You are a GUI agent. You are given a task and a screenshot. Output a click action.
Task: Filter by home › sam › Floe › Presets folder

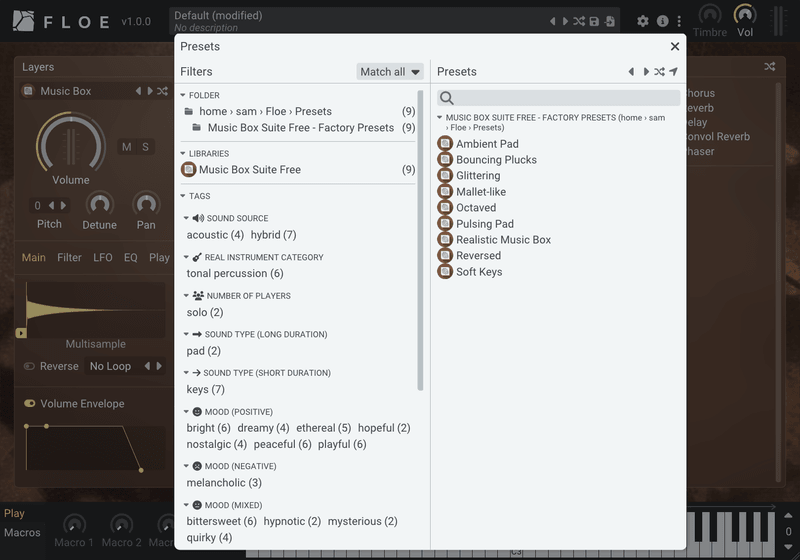tap(299, 111)
